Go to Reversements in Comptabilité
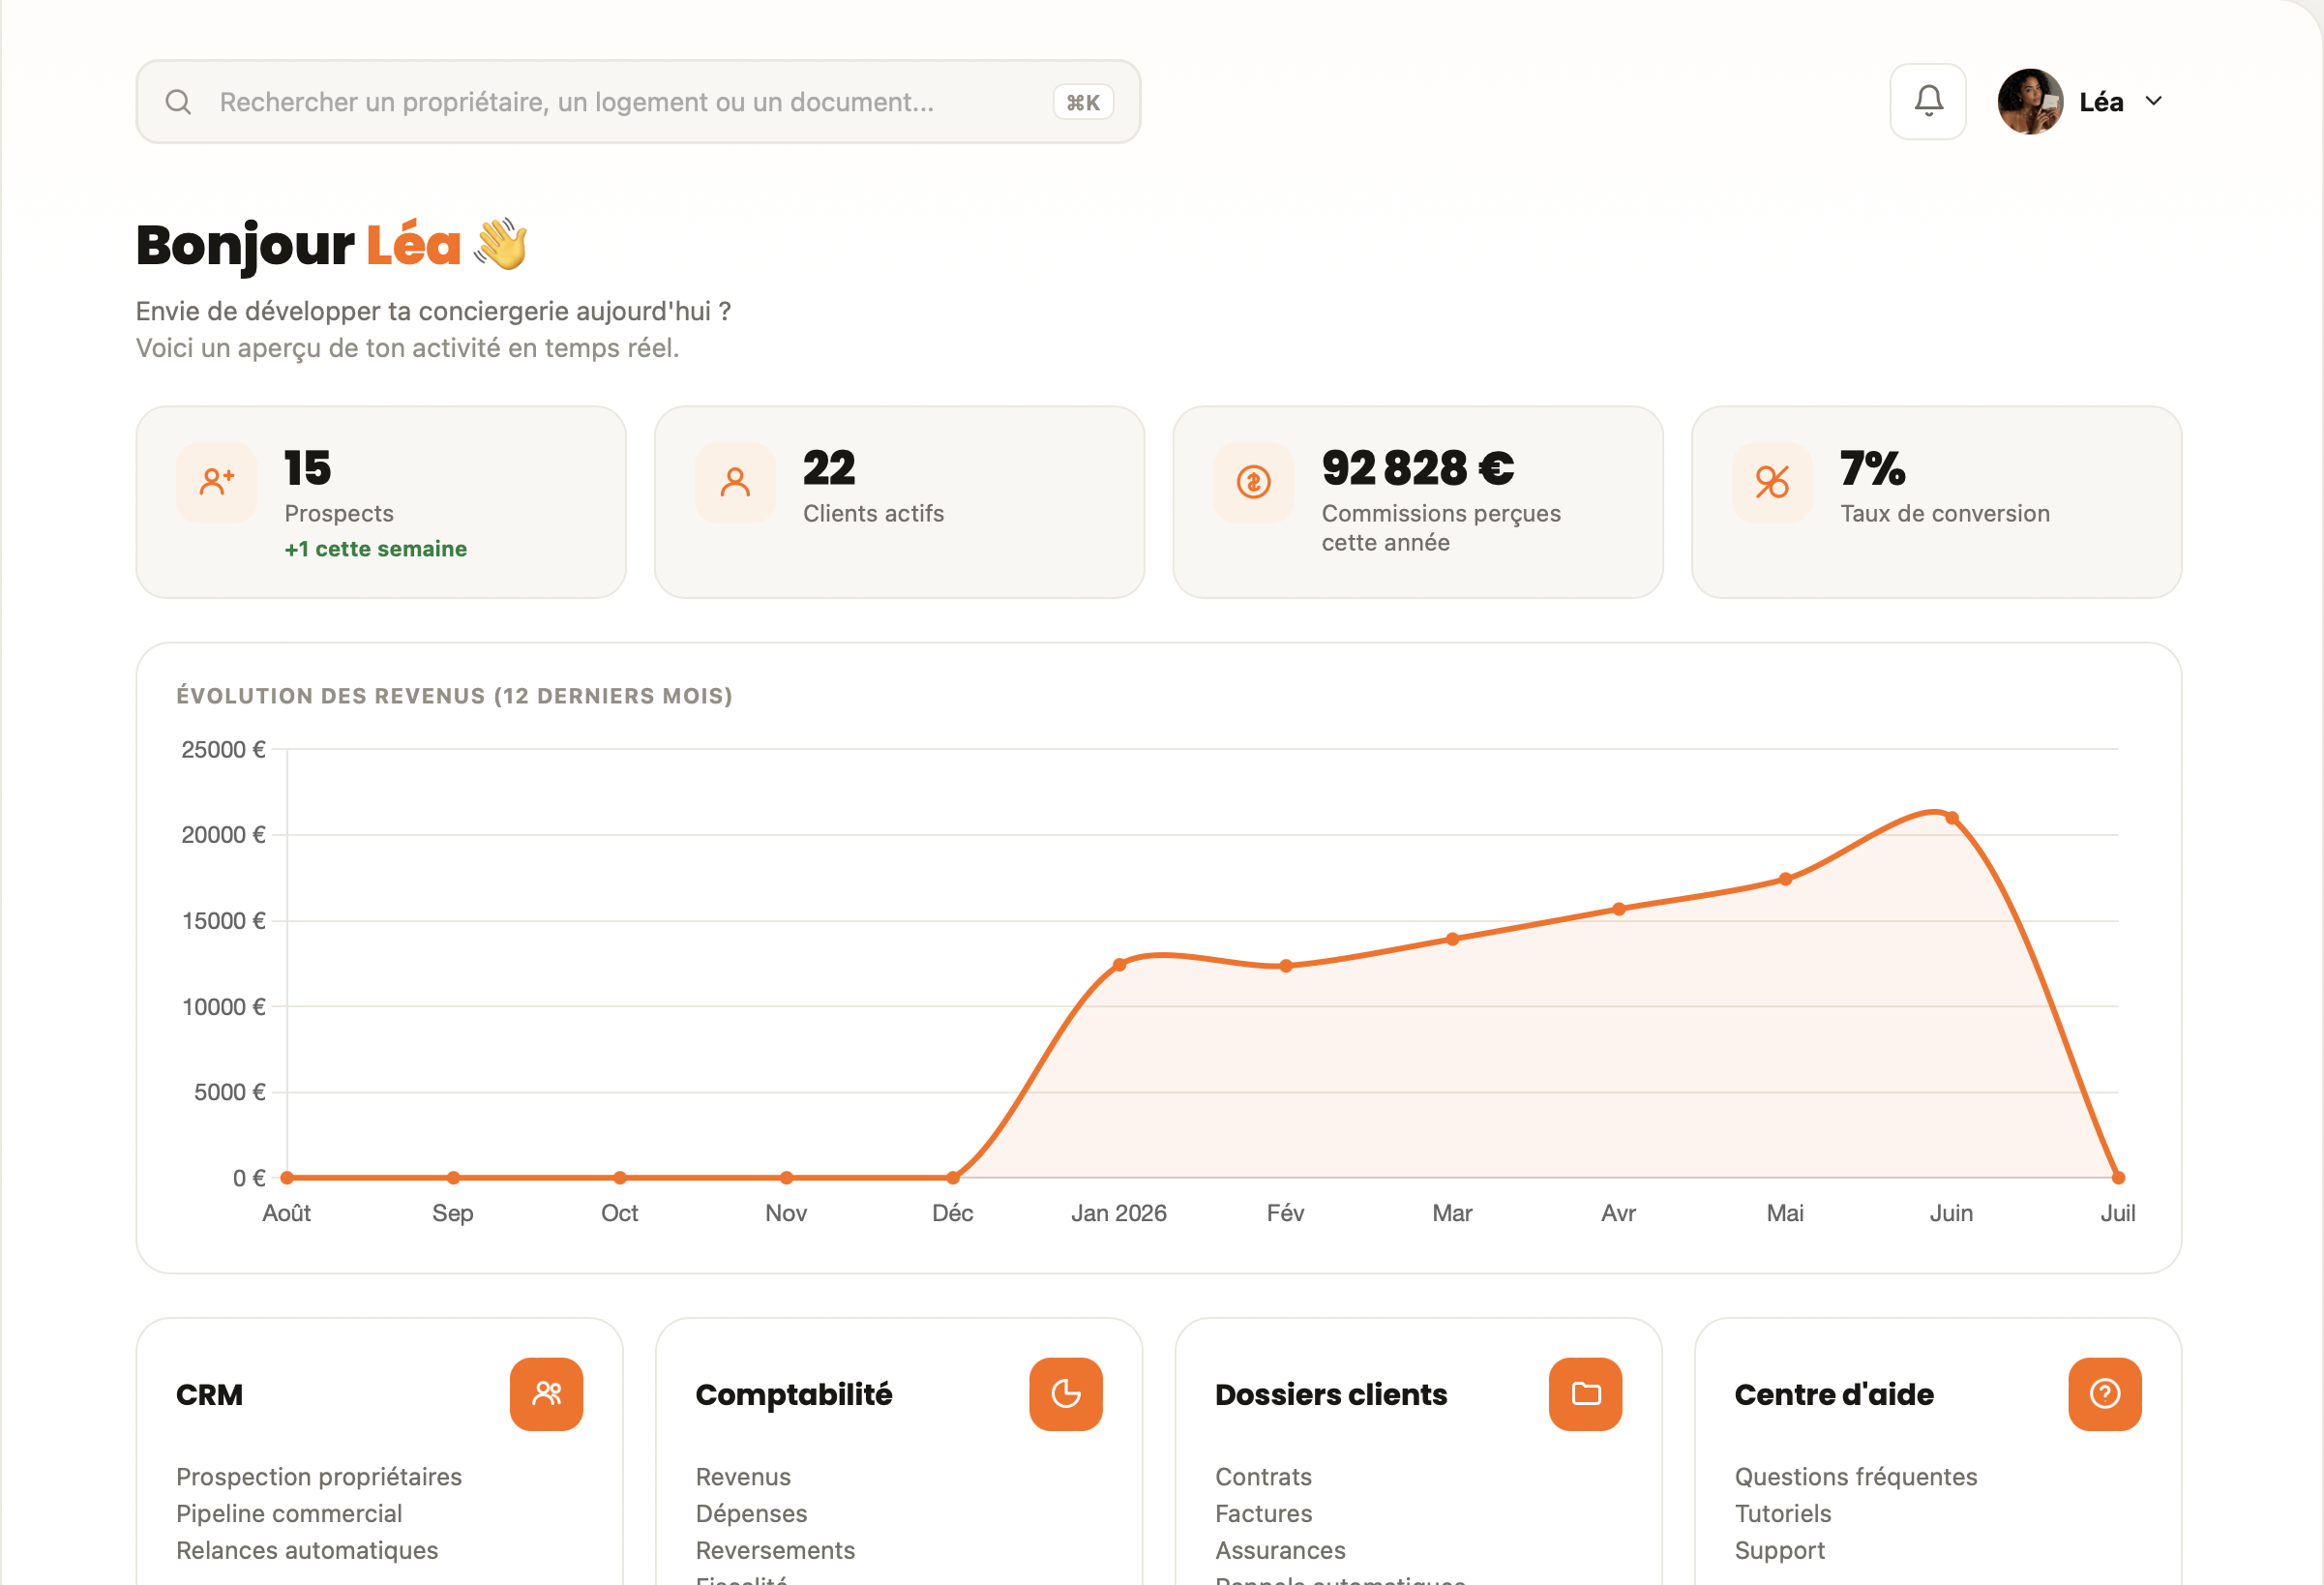Screen dimensions: 2324x1585 click(775, 1550)
